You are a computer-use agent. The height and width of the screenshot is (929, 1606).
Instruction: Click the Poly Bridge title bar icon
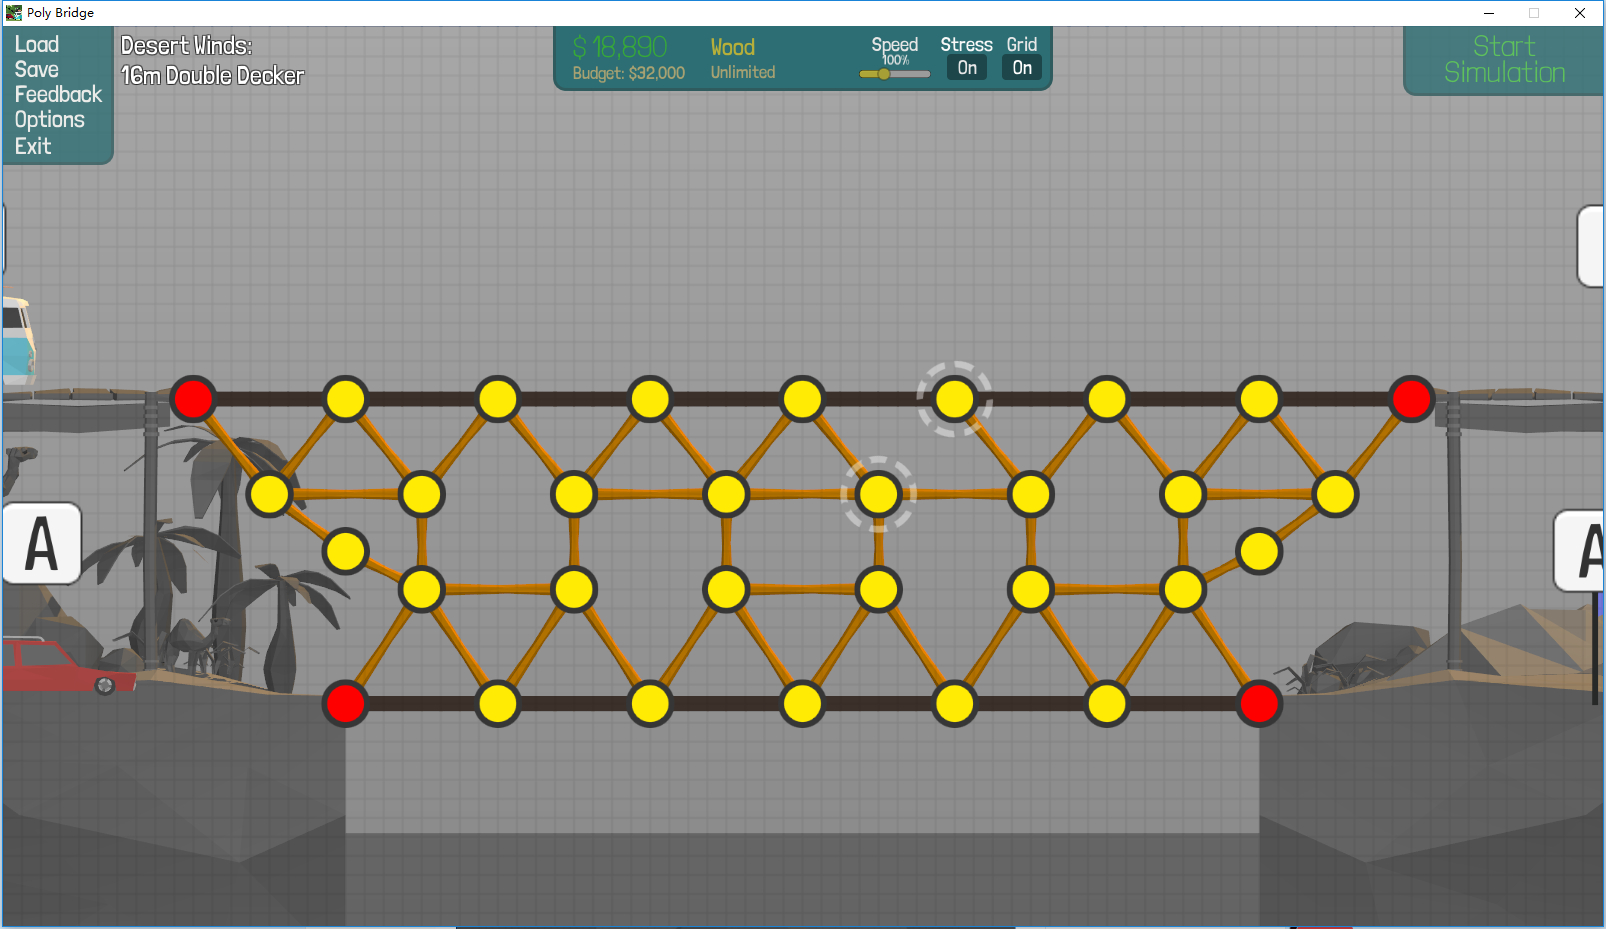[14, 13]
